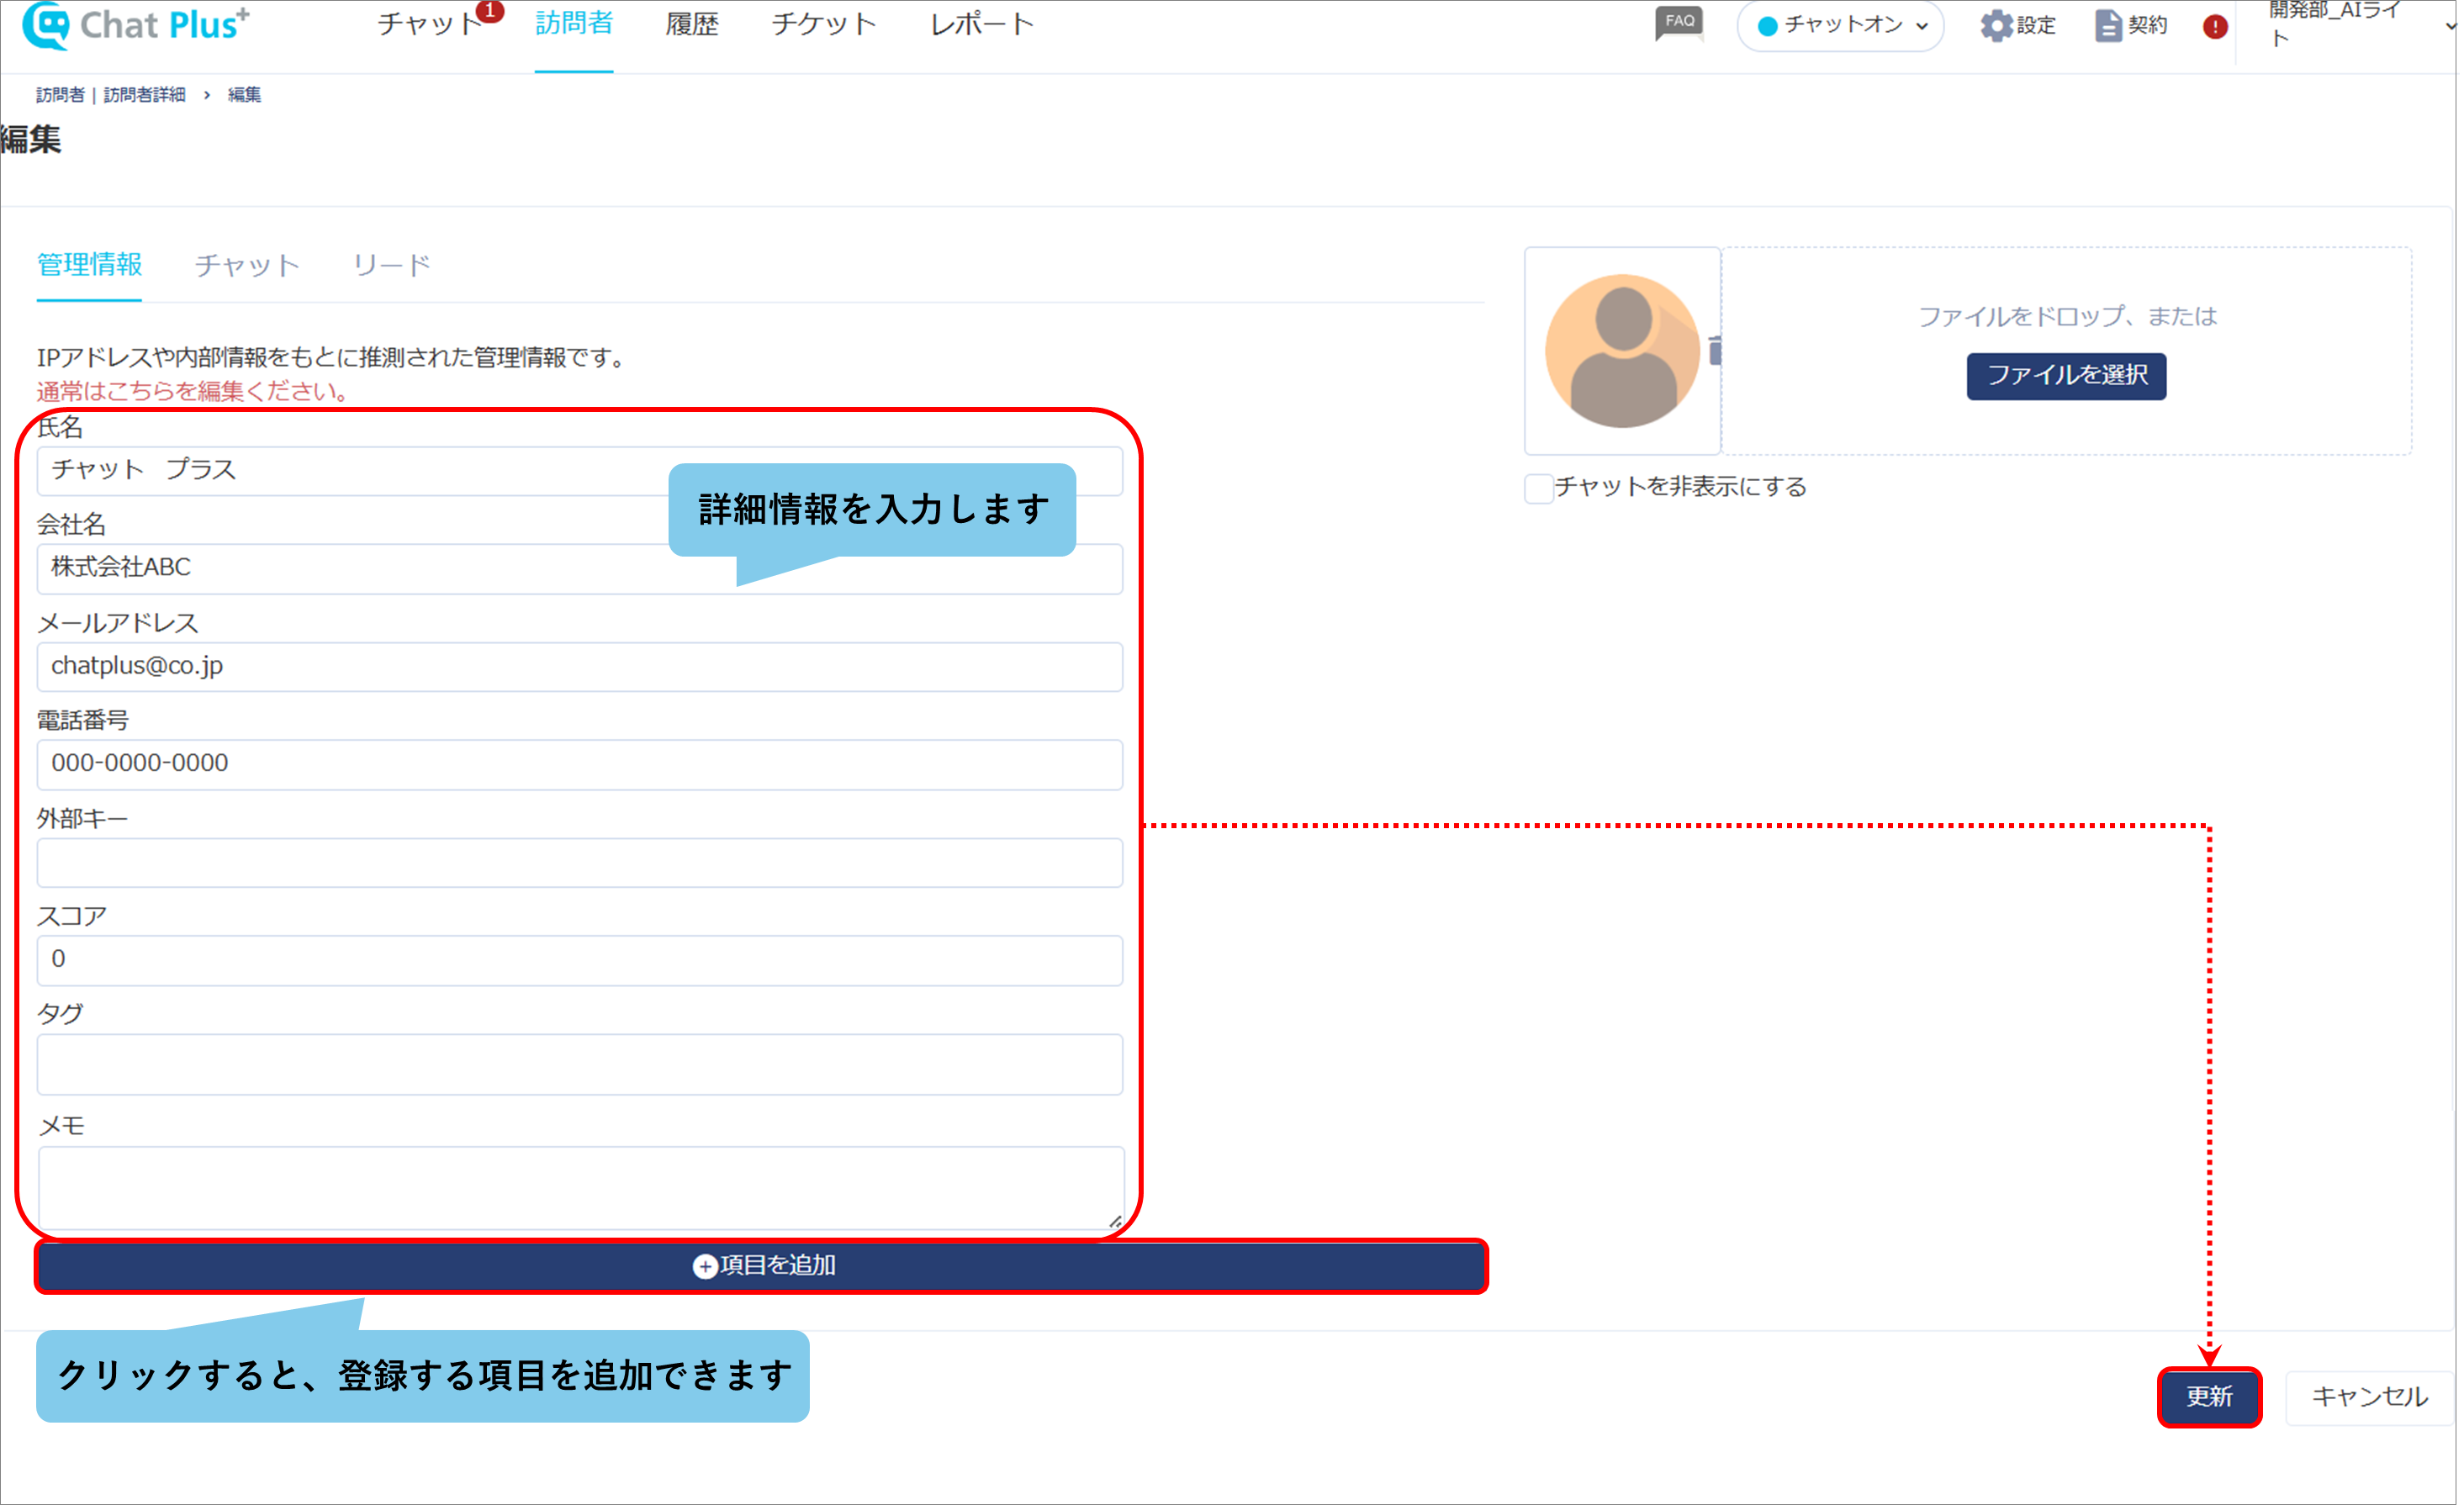2464x1505 pixels.
Task: Click the red alert warning icon
Action: coord(2215,27)
